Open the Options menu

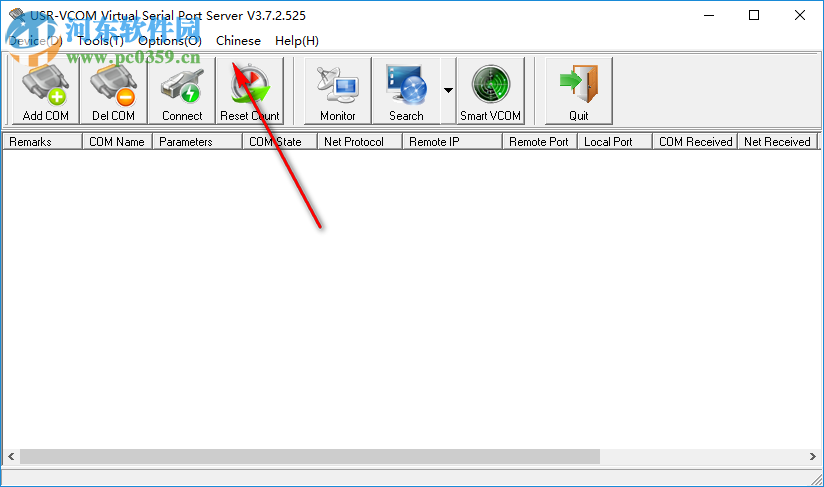click(x=170, y=41)
